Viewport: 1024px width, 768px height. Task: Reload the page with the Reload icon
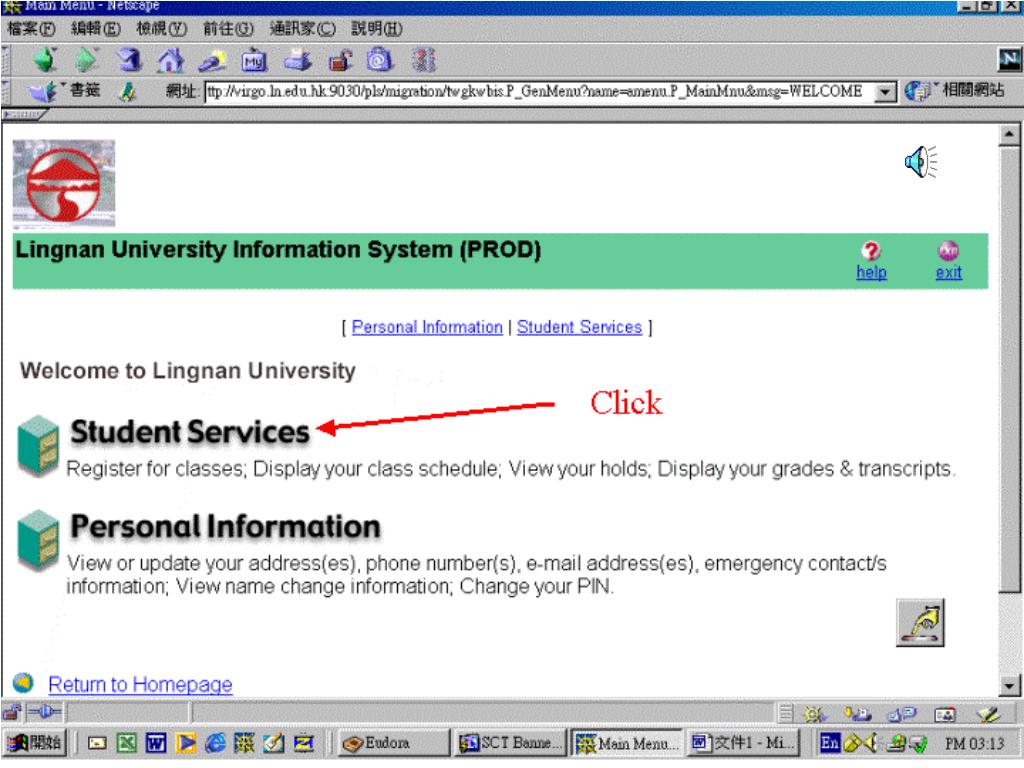(x=129, y=60)
